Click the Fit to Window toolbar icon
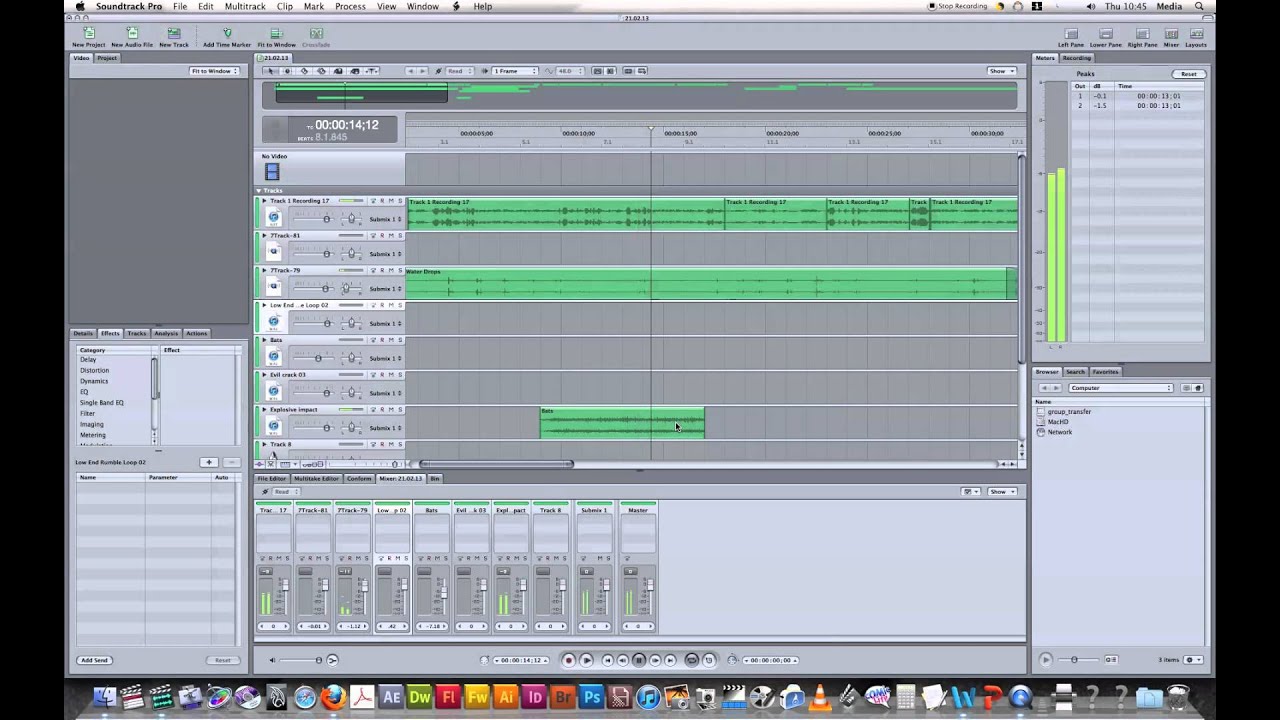 point(276,33)
